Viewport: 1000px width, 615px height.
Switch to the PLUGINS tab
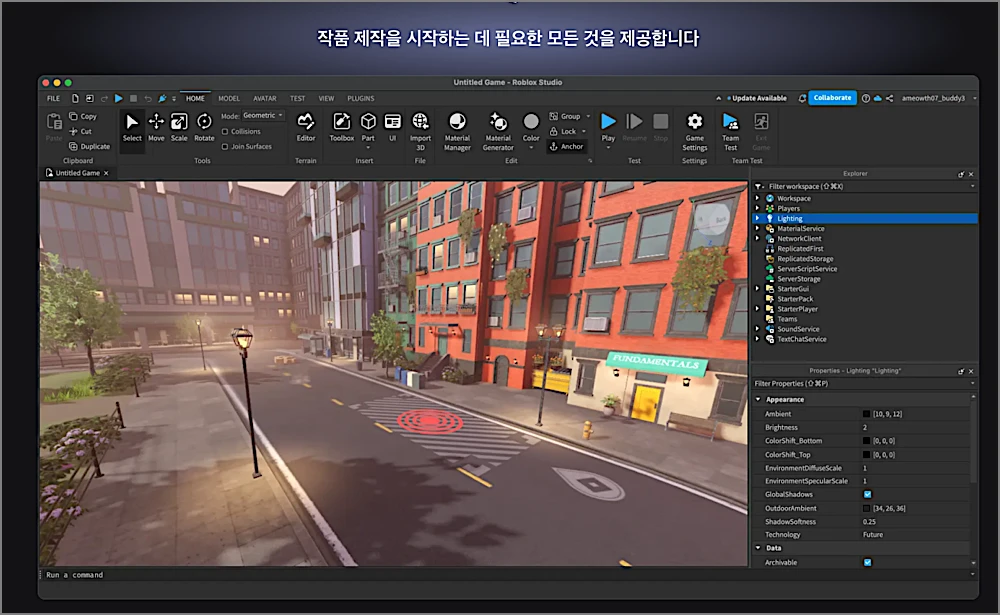pyautogui.click(x=361, y=98)
